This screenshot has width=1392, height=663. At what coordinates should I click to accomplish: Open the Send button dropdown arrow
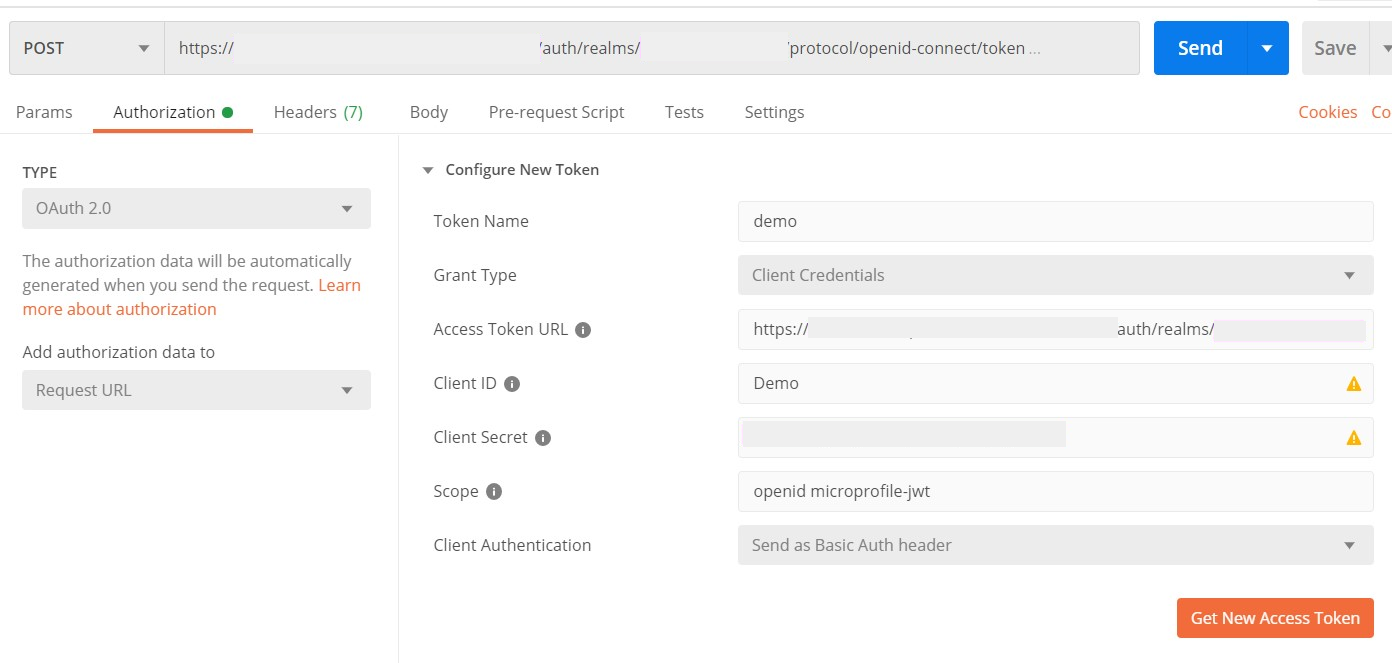coord(1268,48)
